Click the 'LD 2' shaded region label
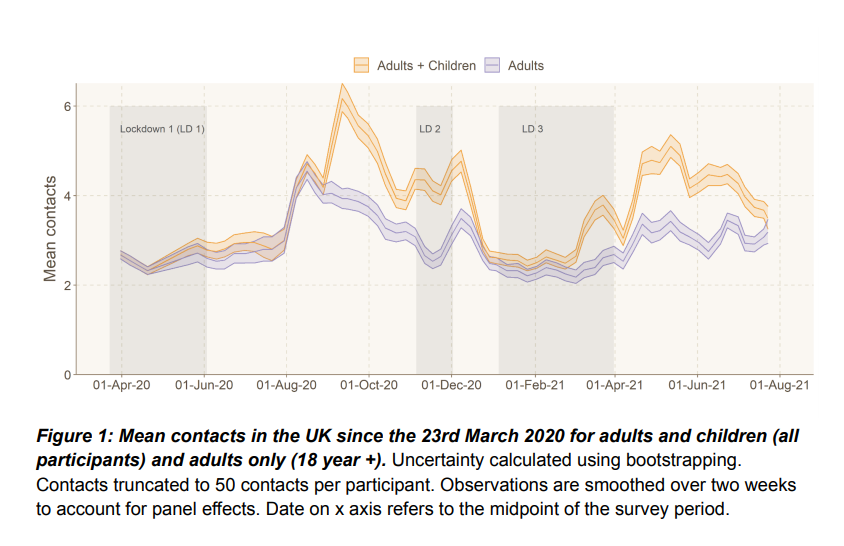This screenshot has height=546, width=844. pos(429,129)
